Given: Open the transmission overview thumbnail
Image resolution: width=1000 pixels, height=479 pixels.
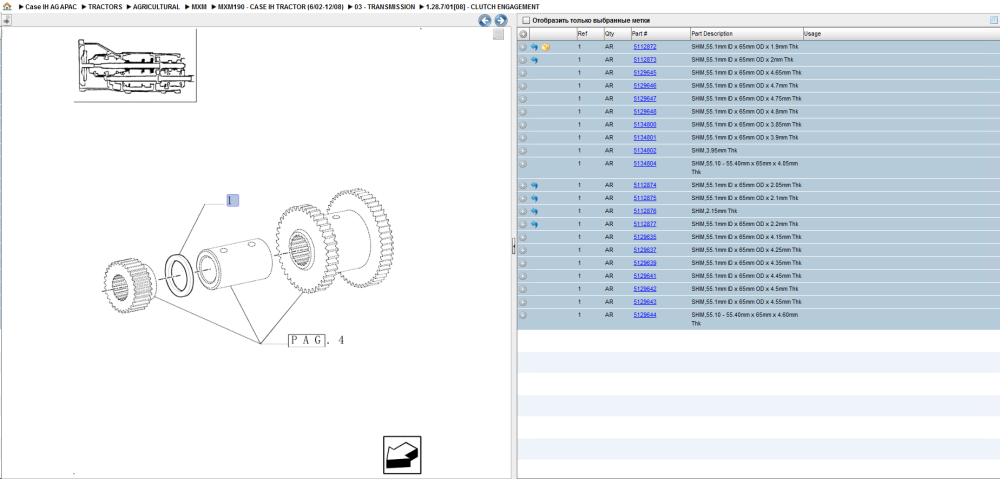Looking at the screenshot, I should (135, 66).
